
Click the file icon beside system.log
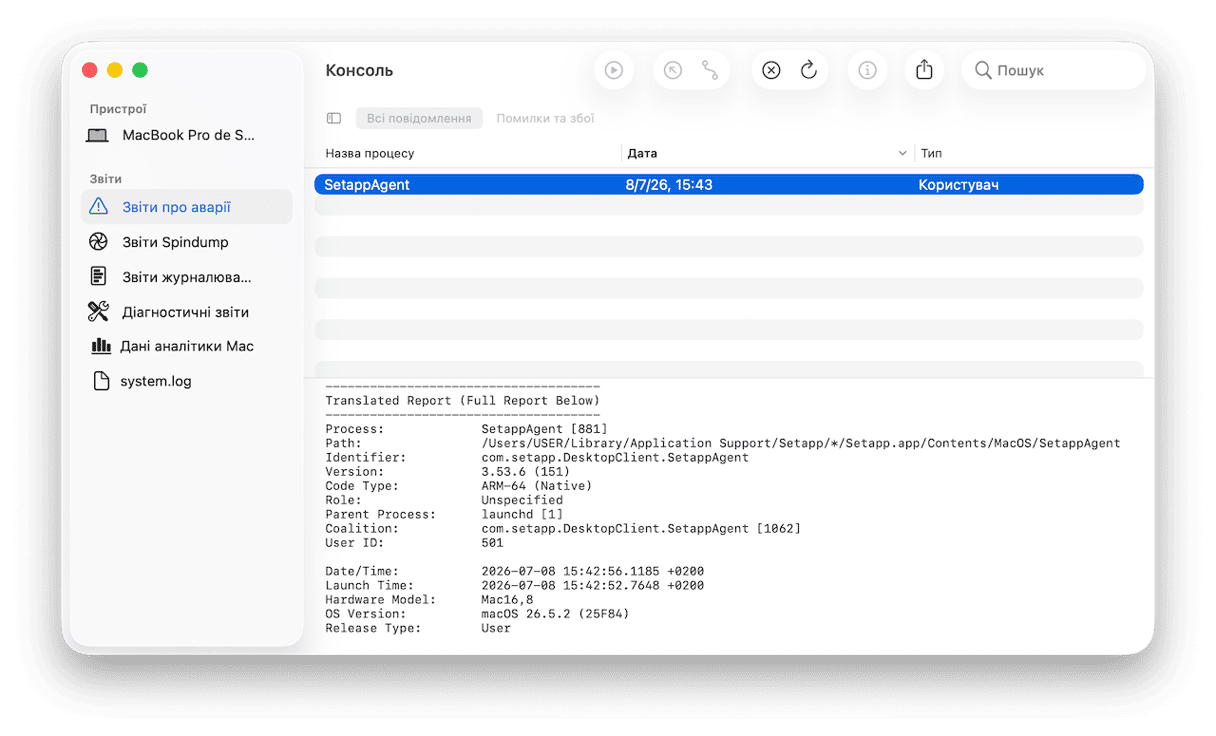pos(100,381)
